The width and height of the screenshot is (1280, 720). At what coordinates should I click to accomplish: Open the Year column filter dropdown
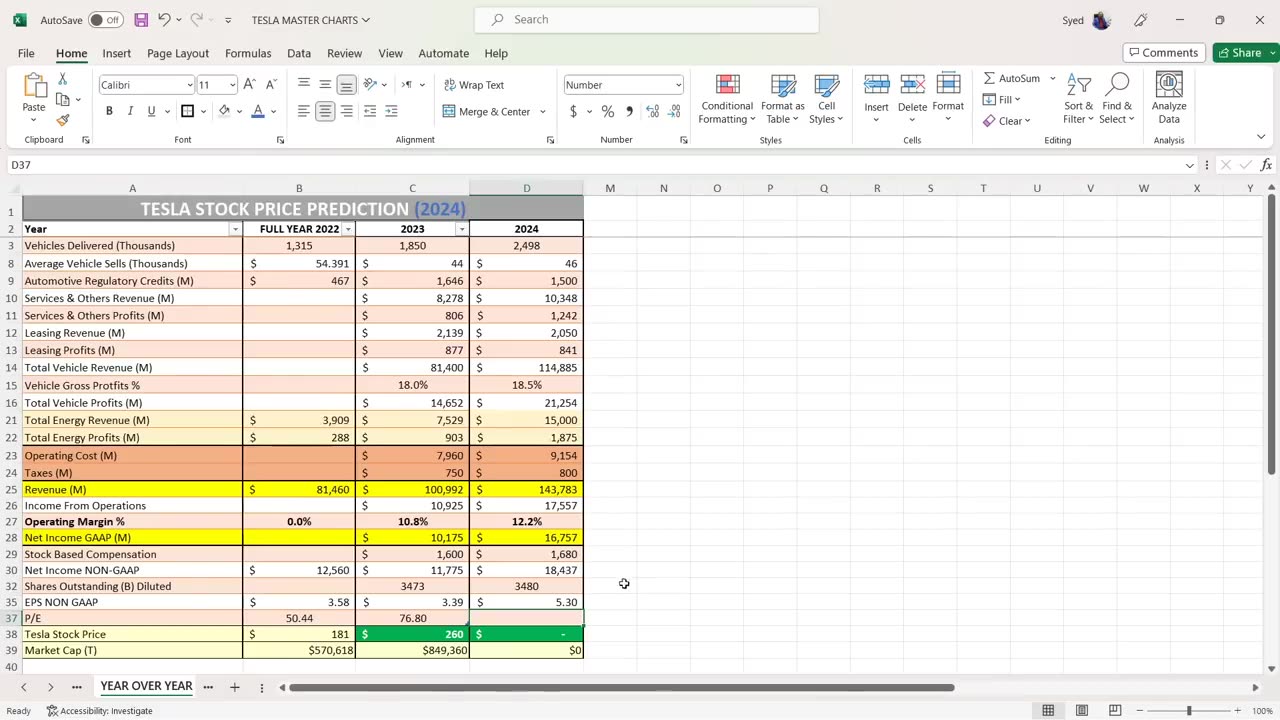(236, 229)
